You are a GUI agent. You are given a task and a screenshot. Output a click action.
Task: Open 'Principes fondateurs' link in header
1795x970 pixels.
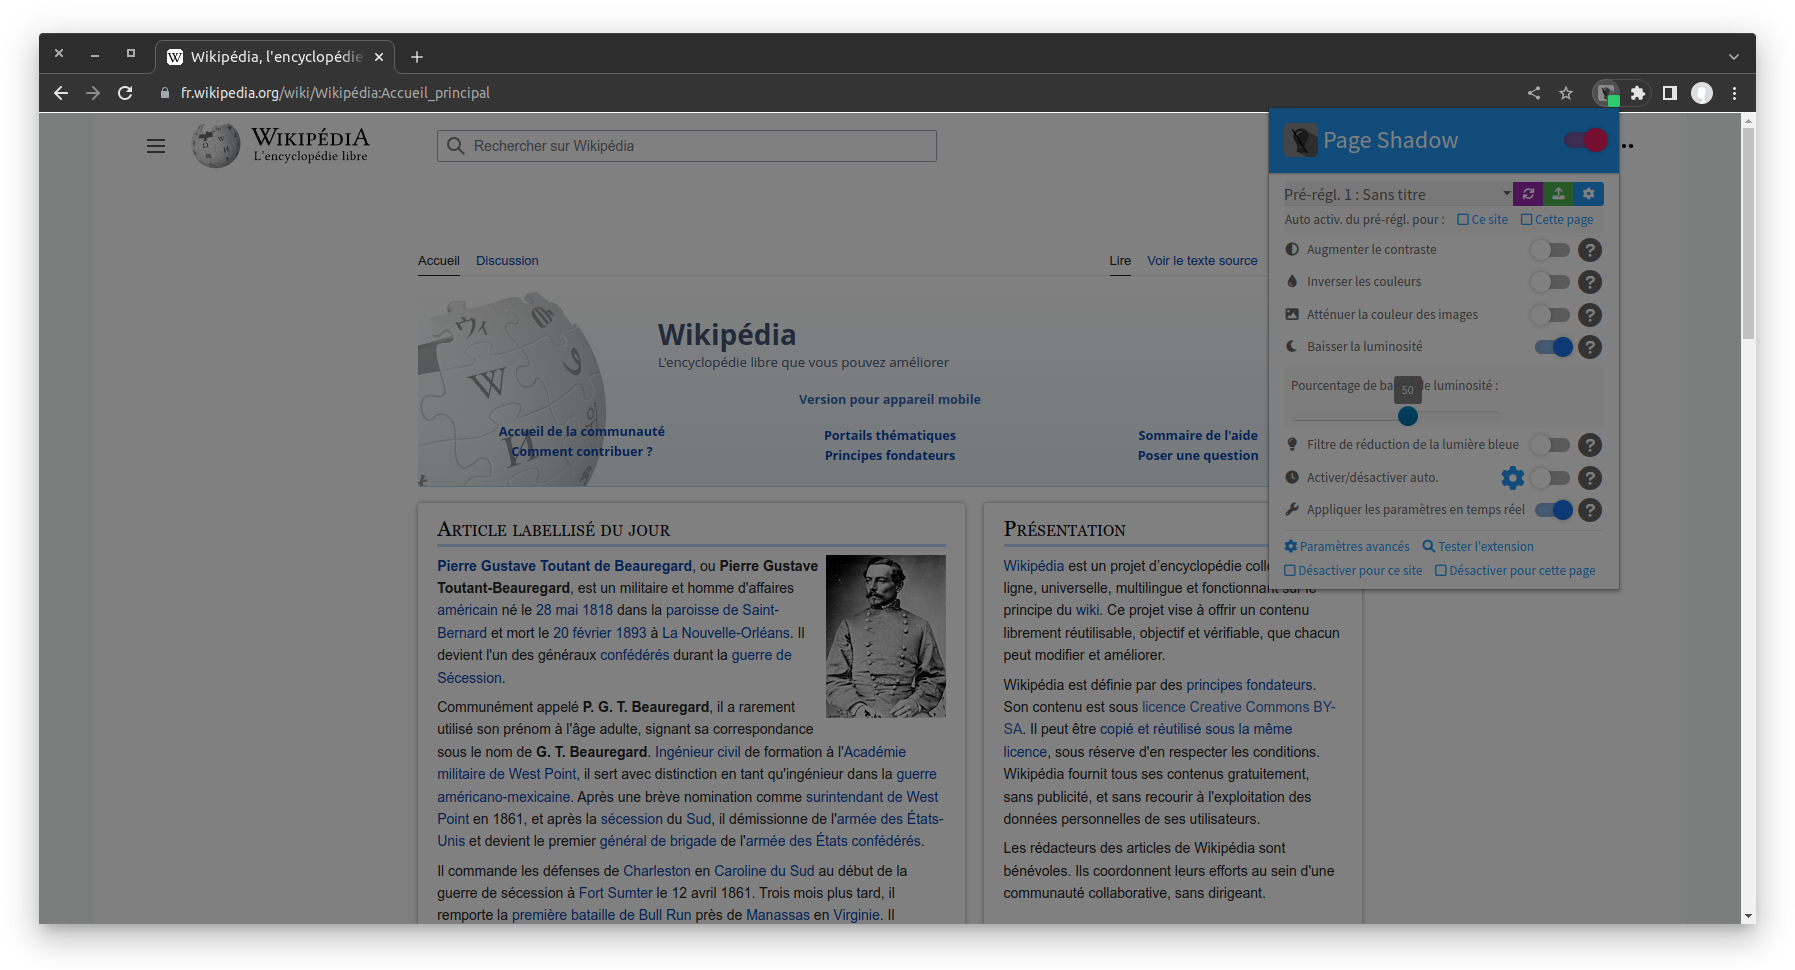(890, 456)
